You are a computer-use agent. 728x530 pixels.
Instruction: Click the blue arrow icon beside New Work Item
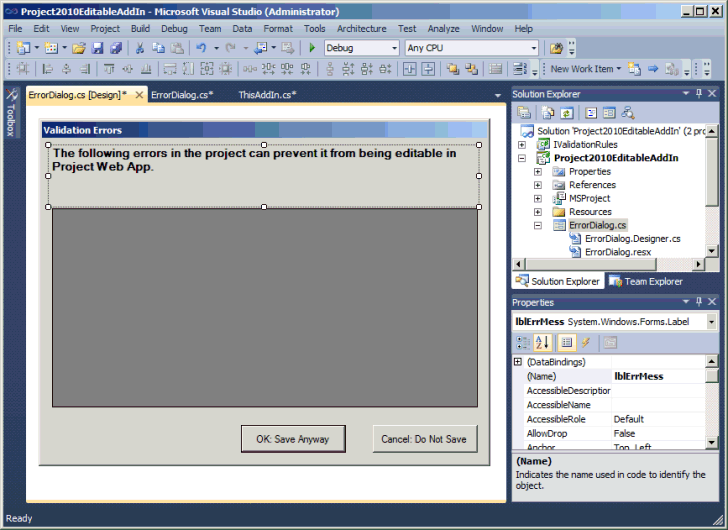[653, 69]
